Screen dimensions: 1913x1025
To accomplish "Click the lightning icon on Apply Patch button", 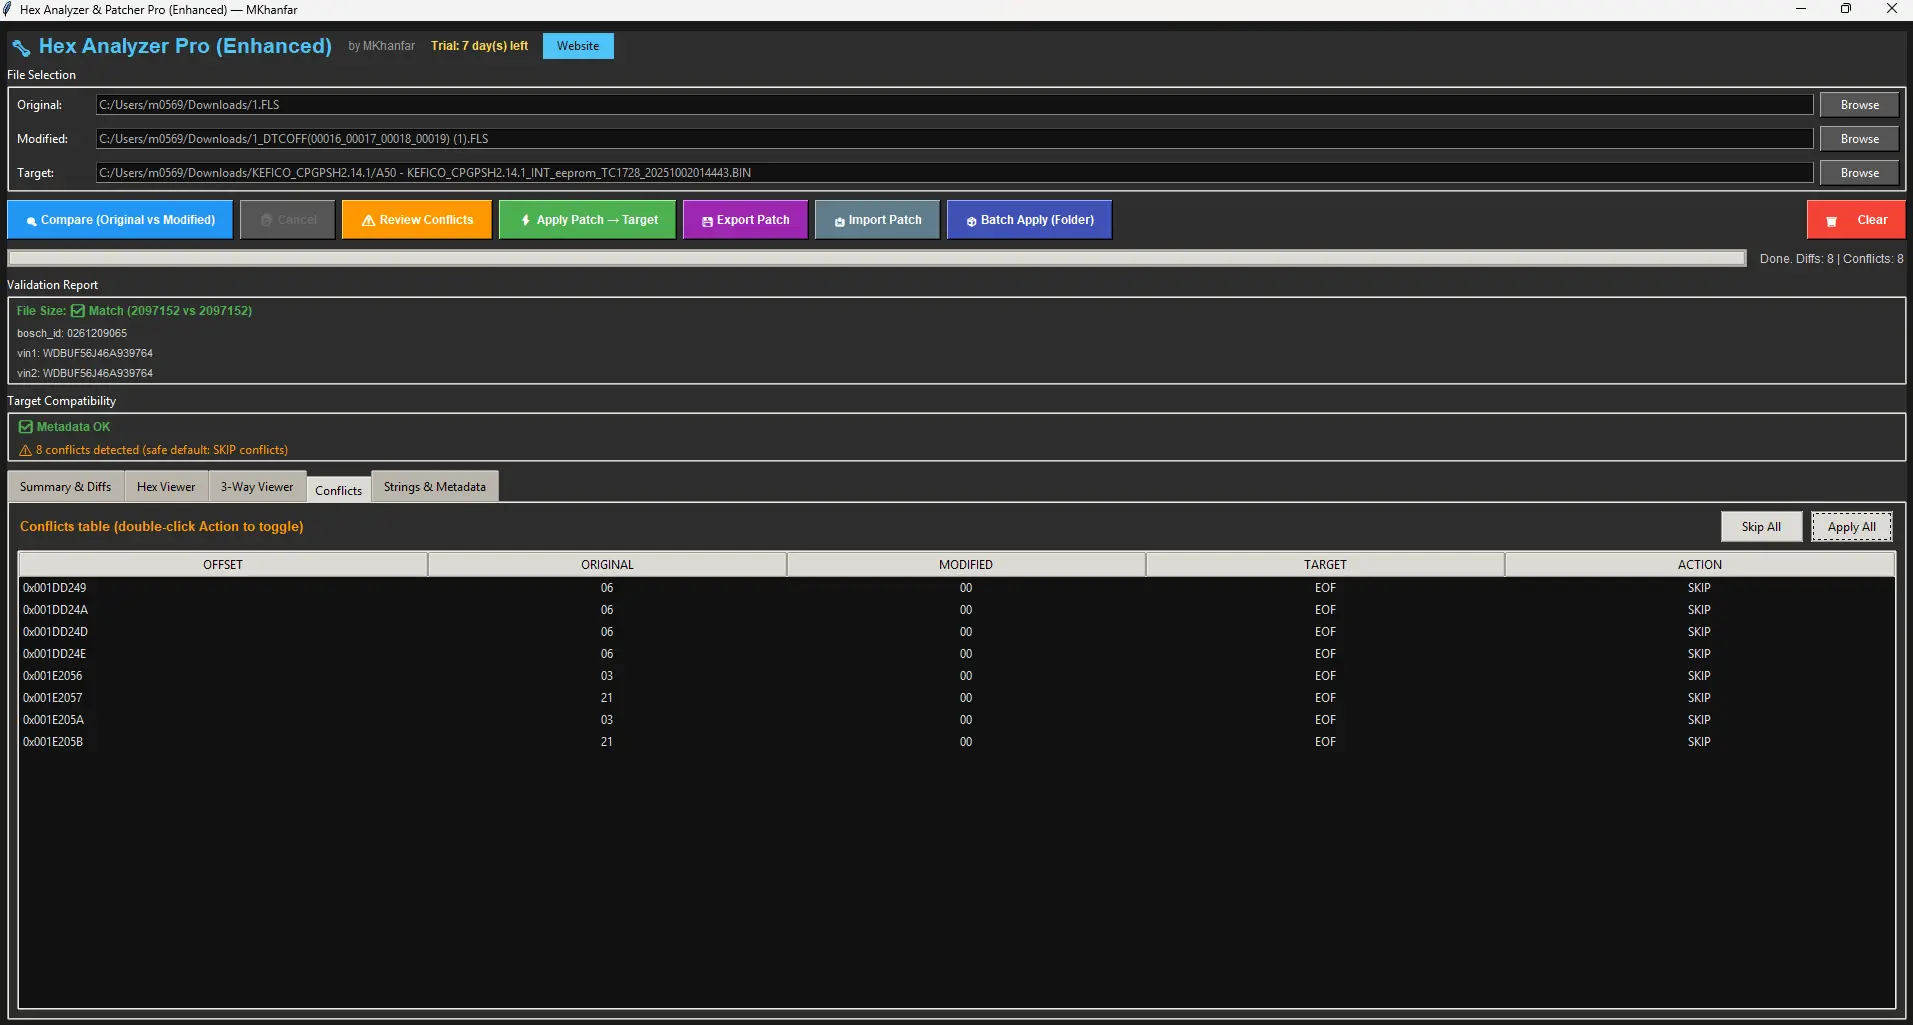I will (x=526, y=219).
